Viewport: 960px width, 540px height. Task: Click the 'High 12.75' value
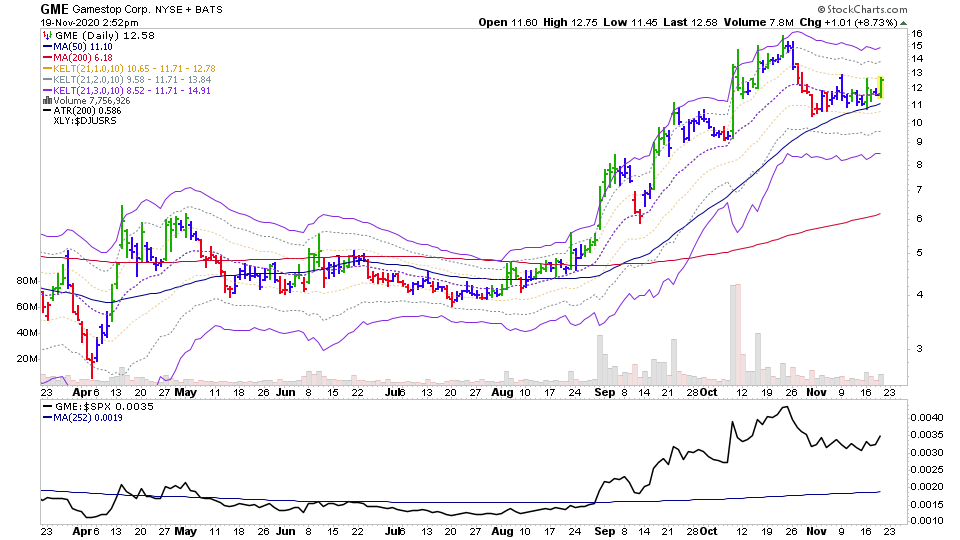click(570, 23)
